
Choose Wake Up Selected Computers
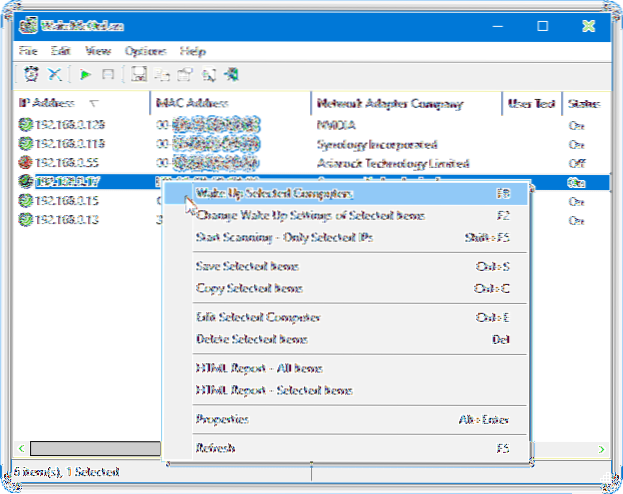[275, 194]
